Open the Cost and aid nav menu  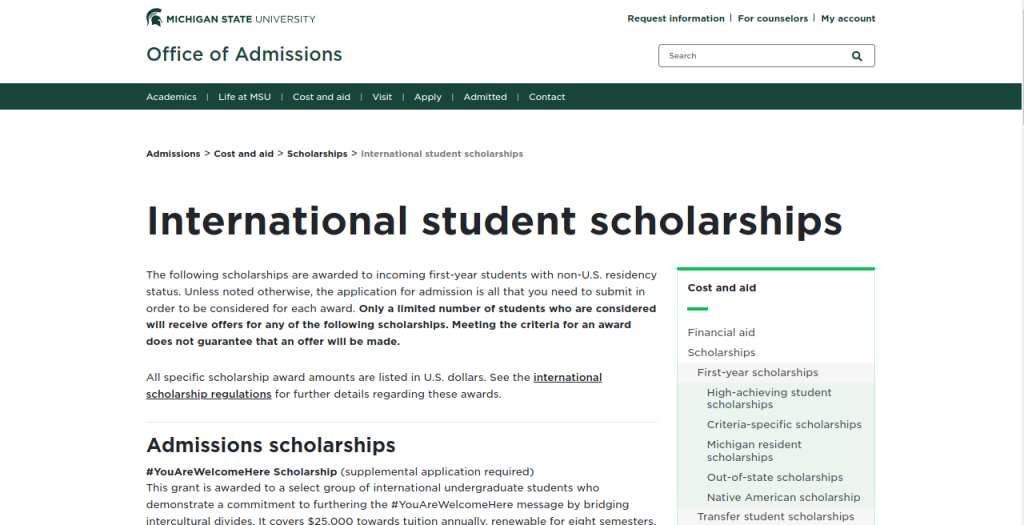[321, 97]
